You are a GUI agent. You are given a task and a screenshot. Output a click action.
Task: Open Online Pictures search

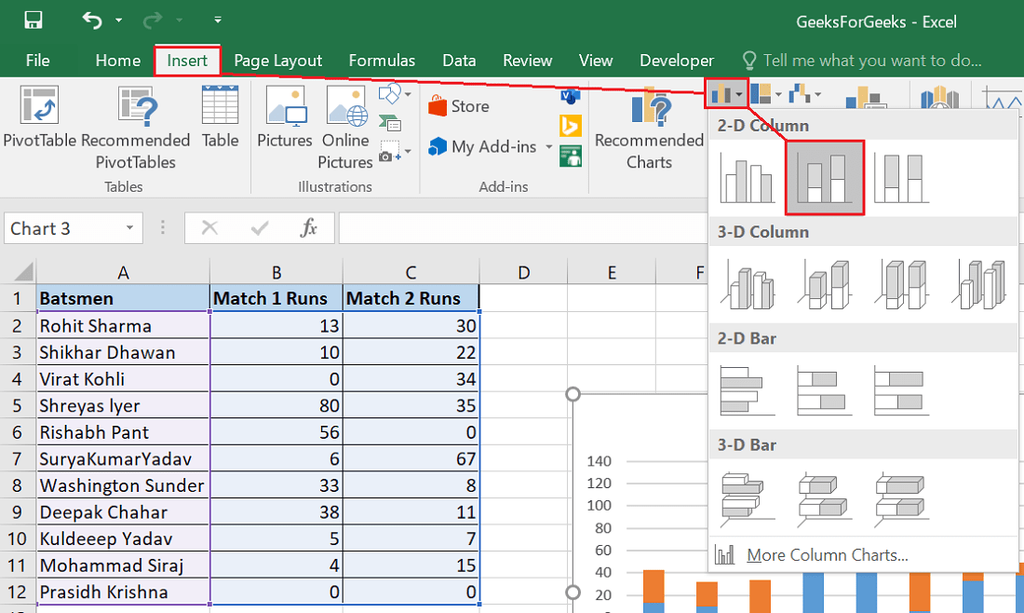(x=345, y=128)
